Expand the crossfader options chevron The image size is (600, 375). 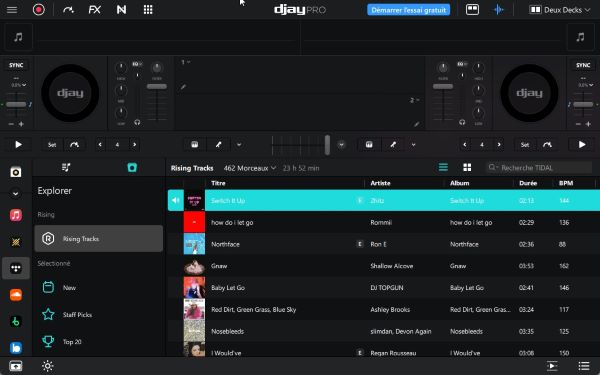341,145
